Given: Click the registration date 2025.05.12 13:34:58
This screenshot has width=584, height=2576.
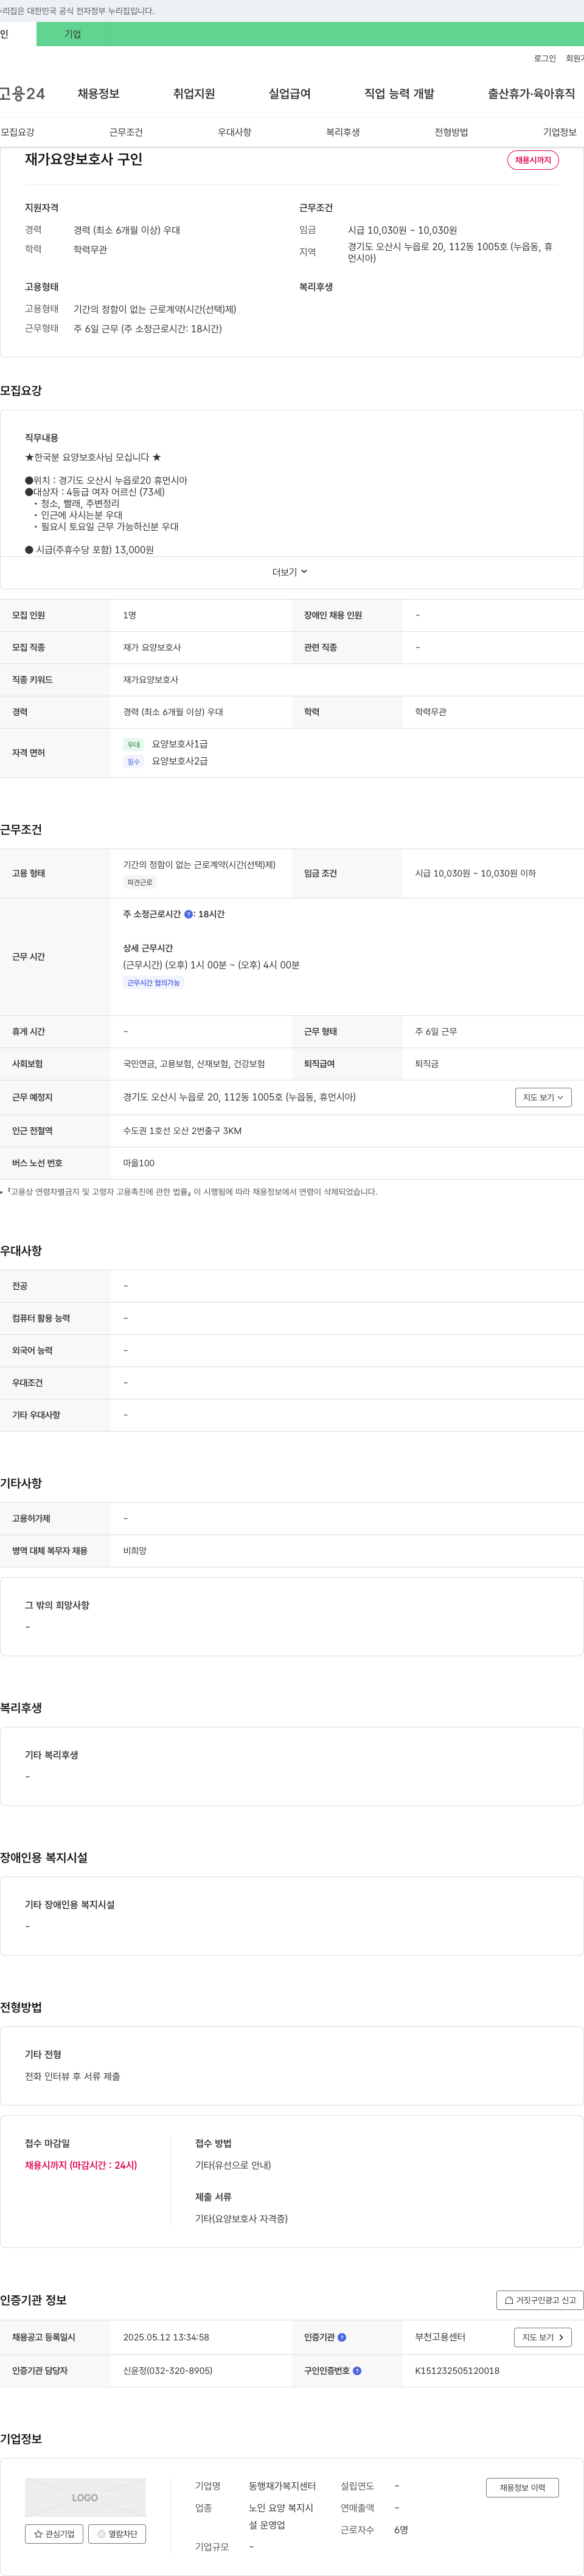Looking at the screenshot, I should pyautogui.click(x=166, y=2337).
